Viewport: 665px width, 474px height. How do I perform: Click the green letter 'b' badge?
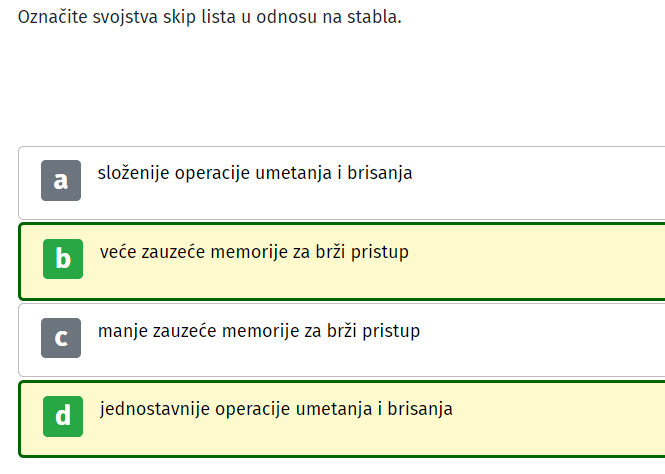click(x=63, y=259)
